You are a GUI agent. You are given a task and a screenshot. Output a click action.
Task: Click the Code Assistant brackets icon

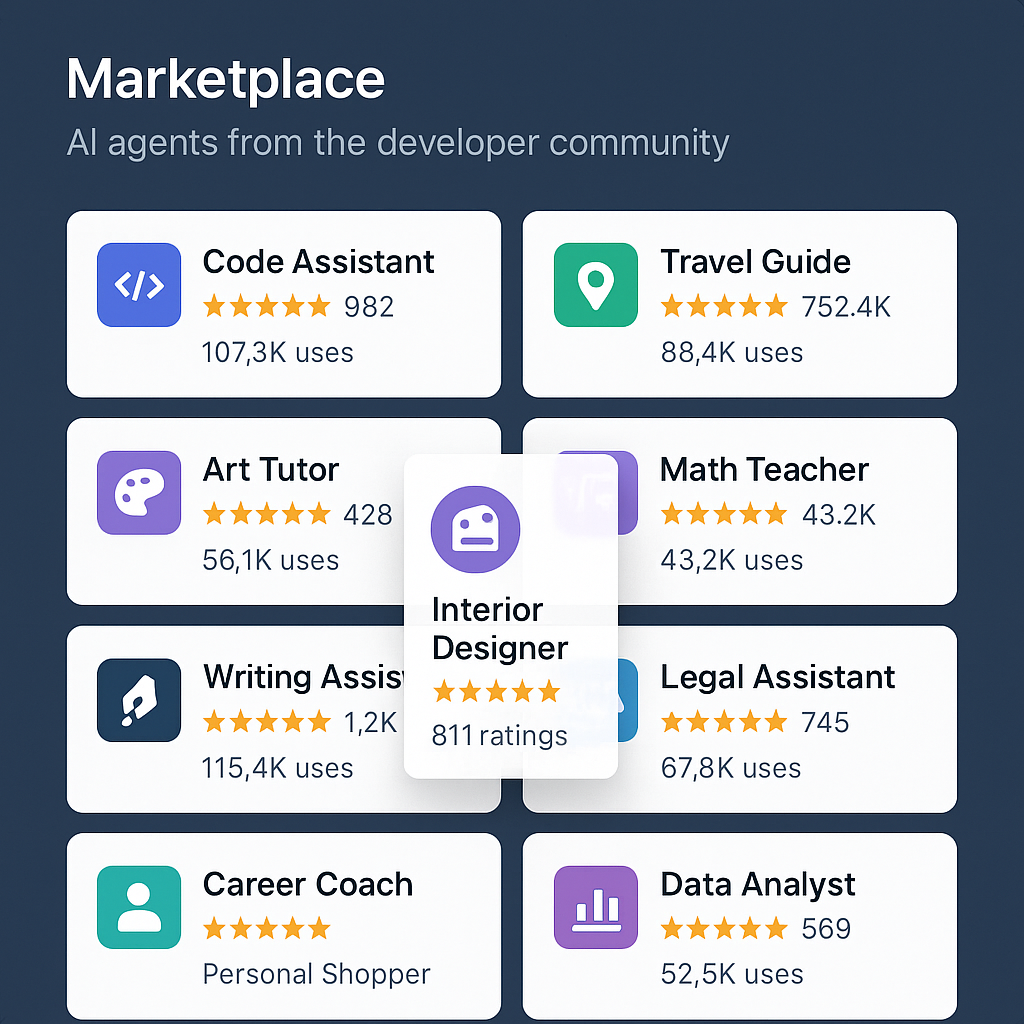(x=139, y=285)
